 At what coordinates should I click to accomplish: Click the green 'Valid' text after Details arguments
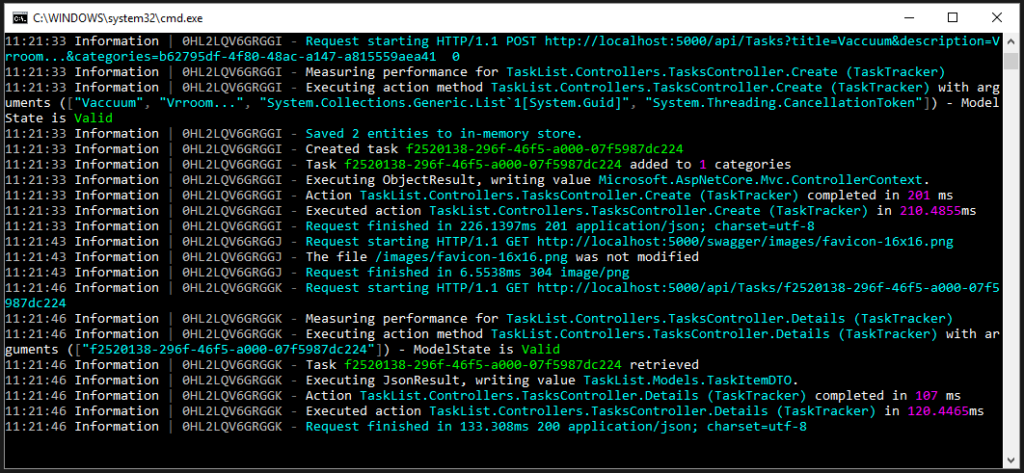point(542,349)
